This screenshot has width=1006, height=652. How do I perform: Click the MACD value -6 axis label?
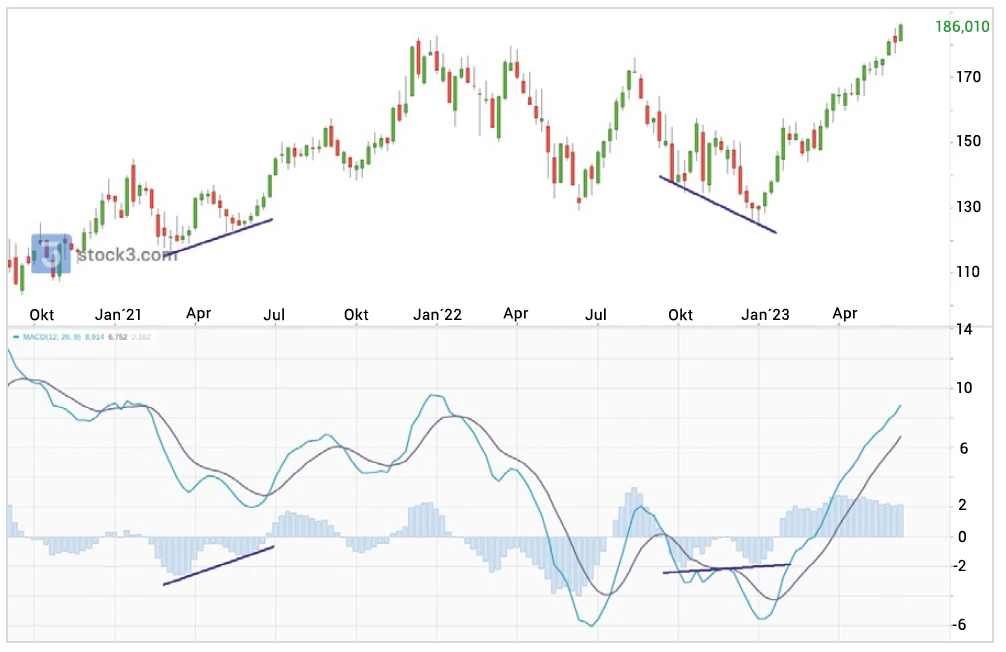click(x=960, y=625)
